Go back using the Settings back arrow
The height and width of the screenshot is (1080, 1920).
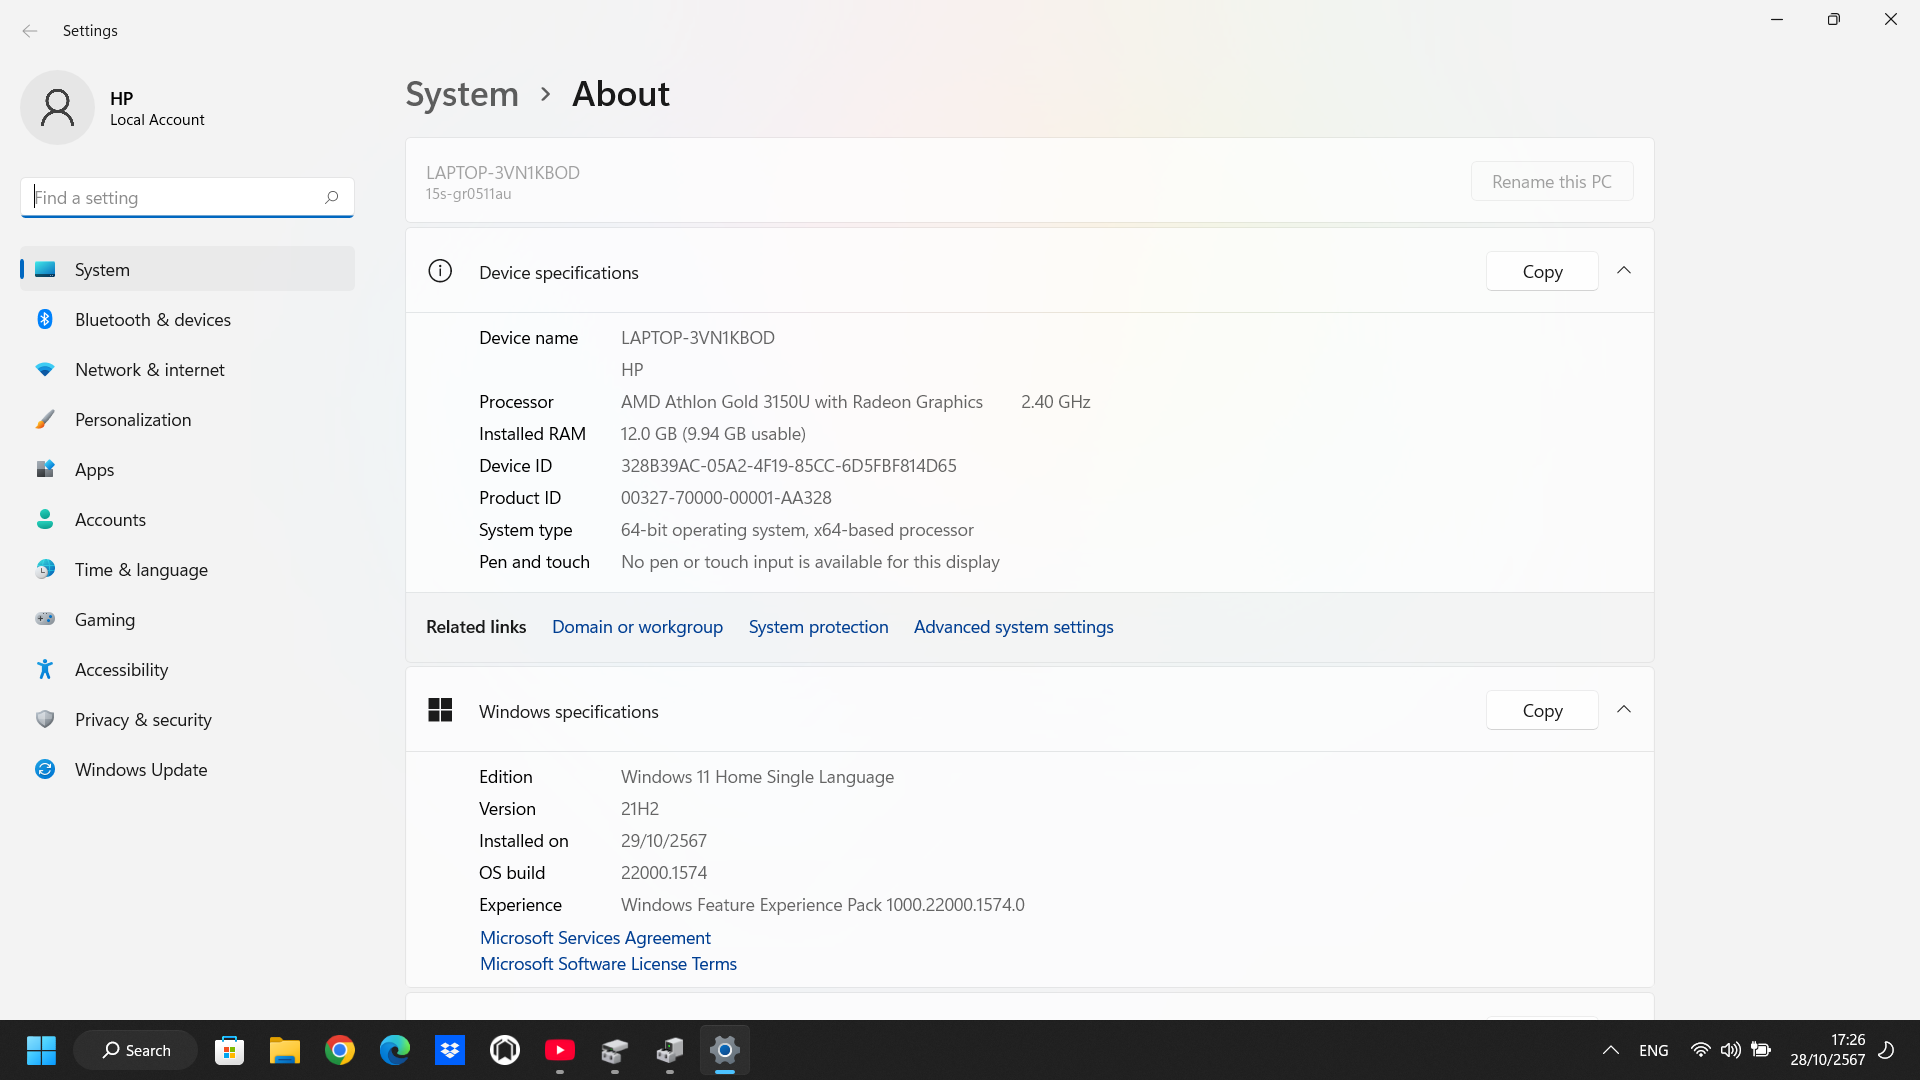[30, 31]
